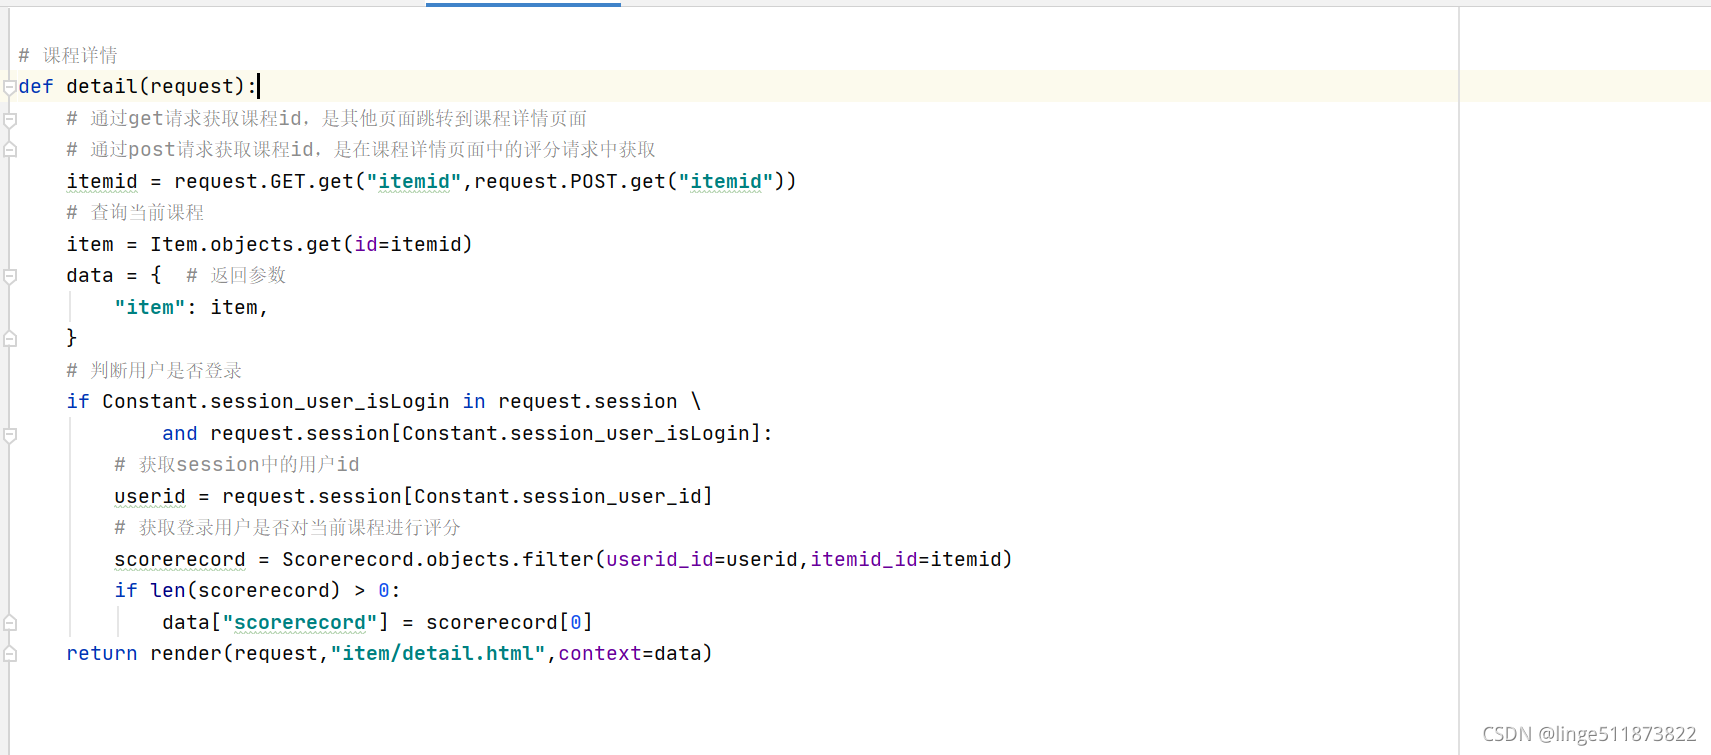Viewport: 1711px width, 755px height.
Task: Click the '# 返回参数' comment
Action: (236, 275)
